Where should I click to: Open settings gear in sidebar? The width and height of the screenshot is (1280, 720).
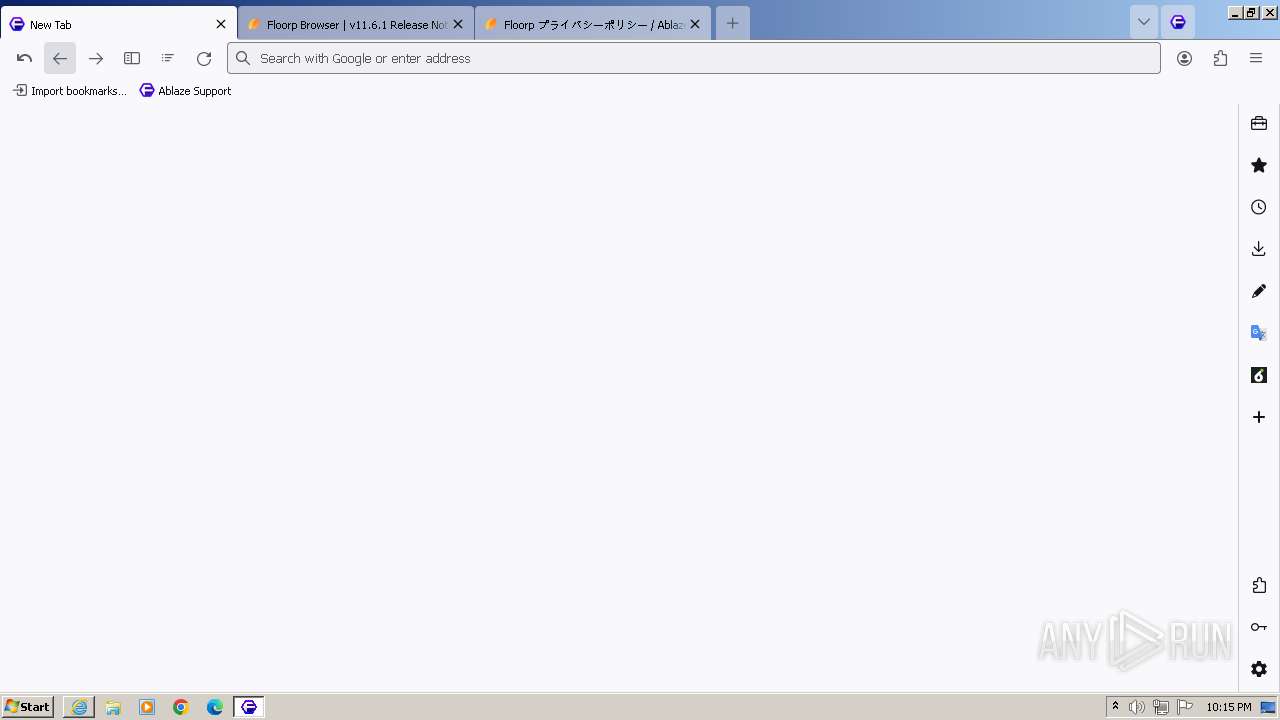pos(1259,669)
